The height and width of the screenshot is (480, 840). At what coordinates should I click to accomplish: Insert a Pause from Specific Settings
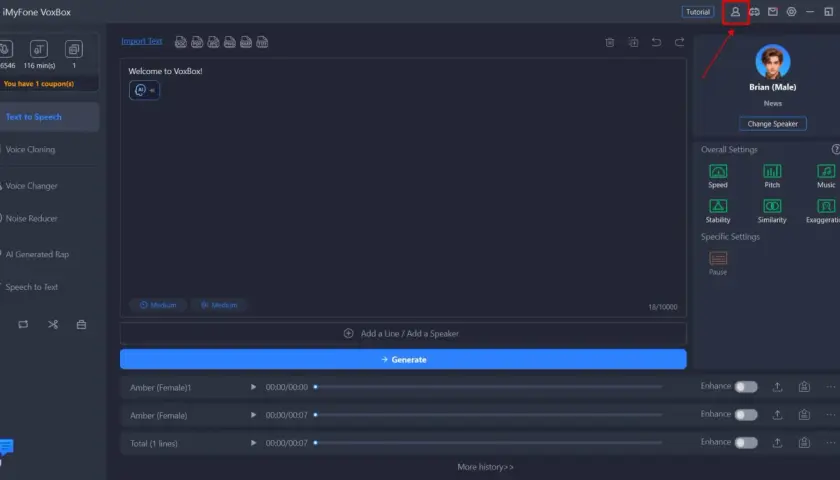click(x=718, y=263)
